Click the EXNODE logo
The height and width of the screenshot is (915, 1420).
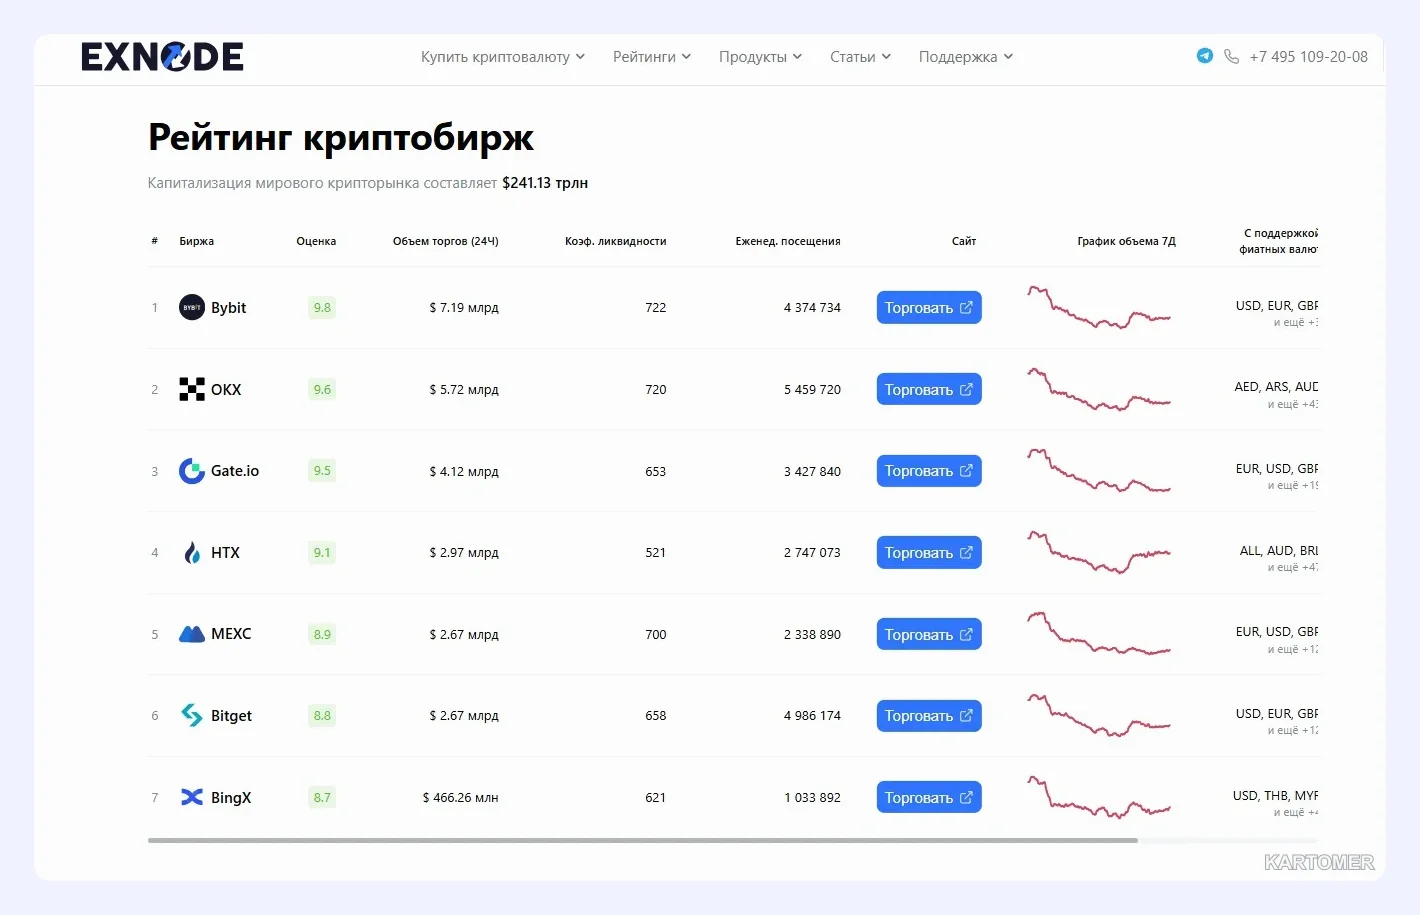[x=162, y=57]
